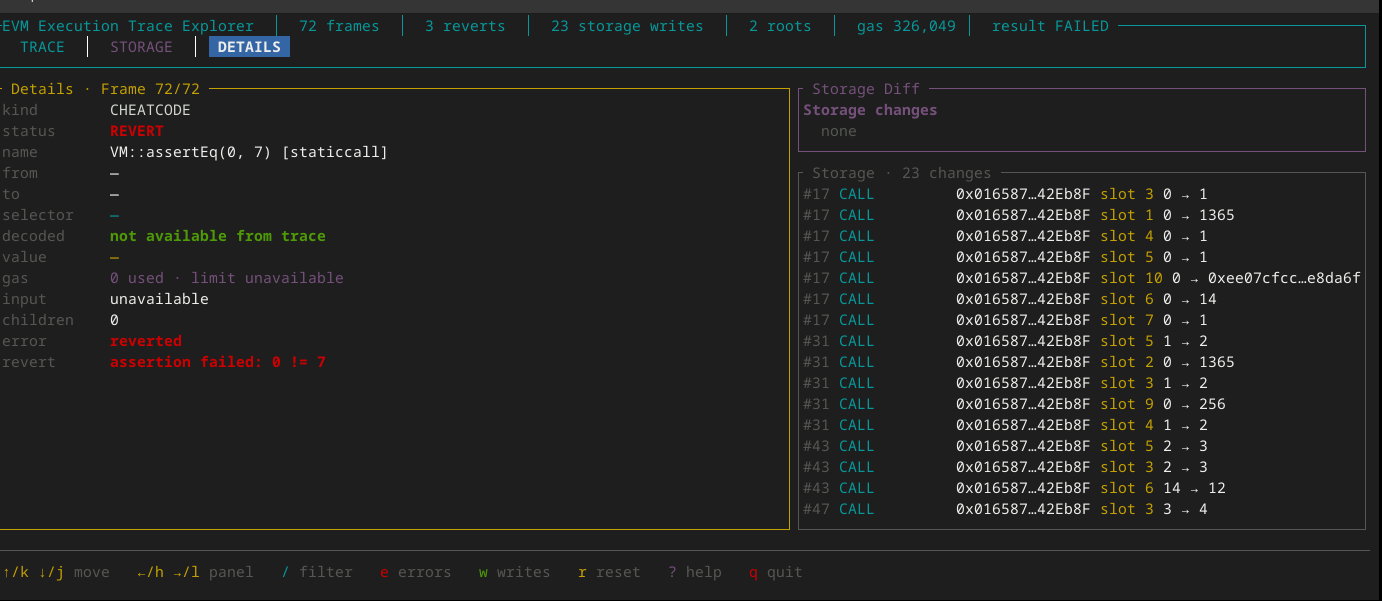The image size is (1382, 601).
Task: Select storage row slot 4 0 → 1
Action: coord(1082,236)
